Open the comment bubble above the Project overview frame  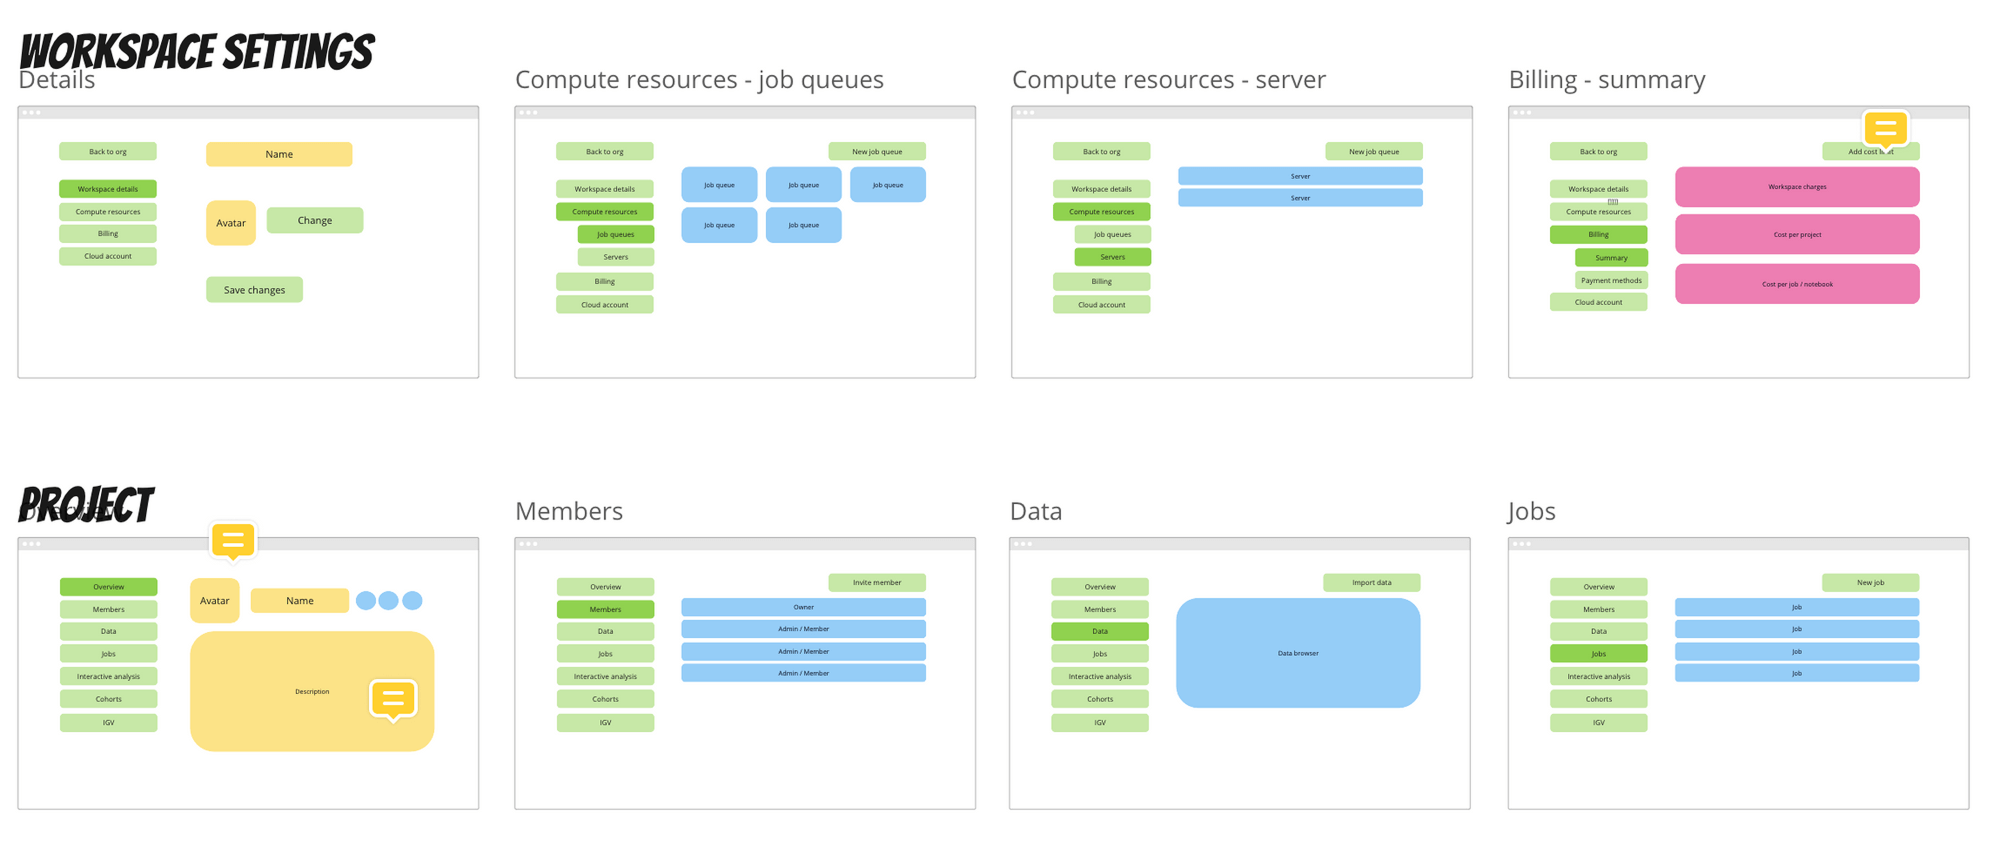(x=233, y=541)
